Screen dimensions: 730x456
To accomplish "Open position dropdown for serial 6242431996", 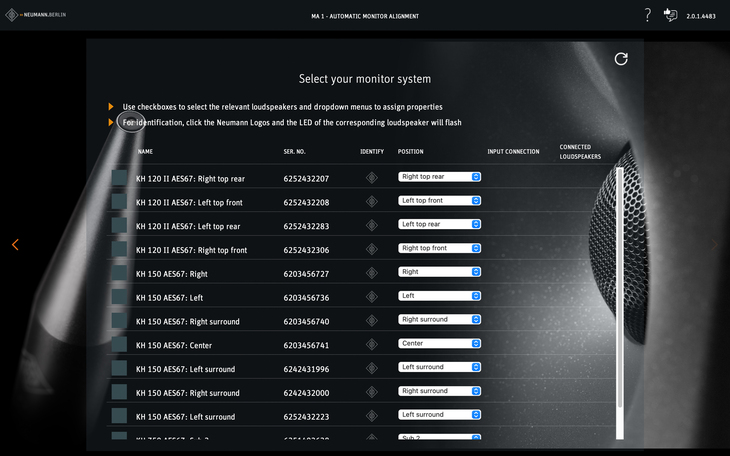I will point(440,367).
